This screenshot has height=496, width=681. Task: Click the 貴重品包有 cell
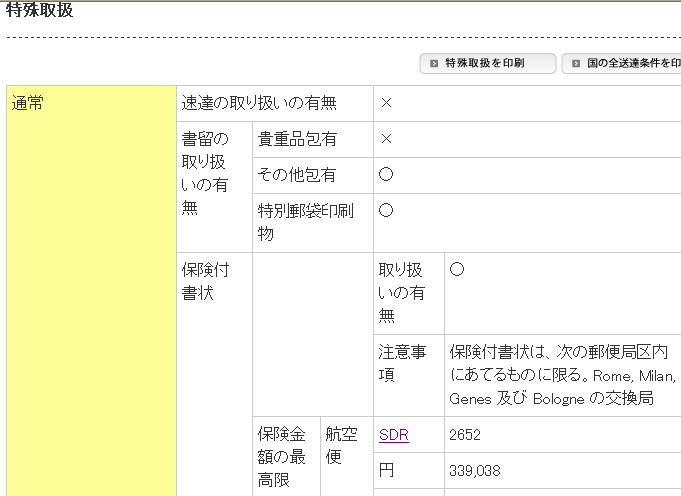[313, 139]
